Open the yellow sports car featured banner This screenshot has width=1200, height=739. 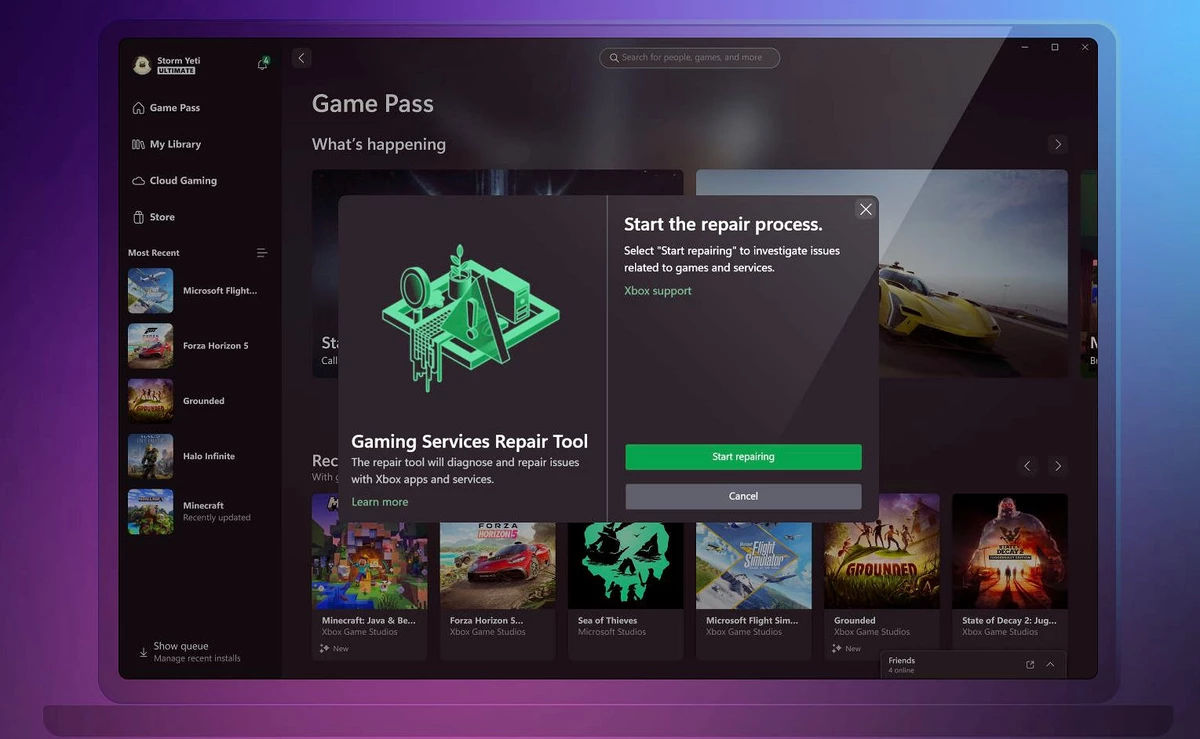click(882, 273)
